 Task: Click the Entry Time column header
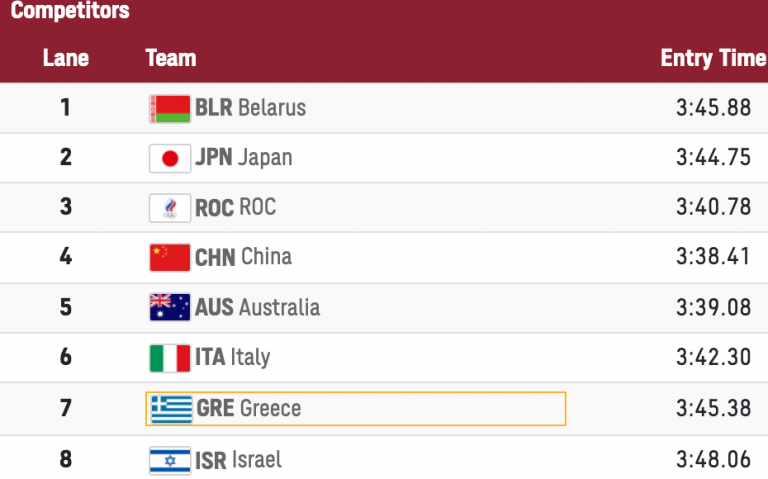[712, 58]
